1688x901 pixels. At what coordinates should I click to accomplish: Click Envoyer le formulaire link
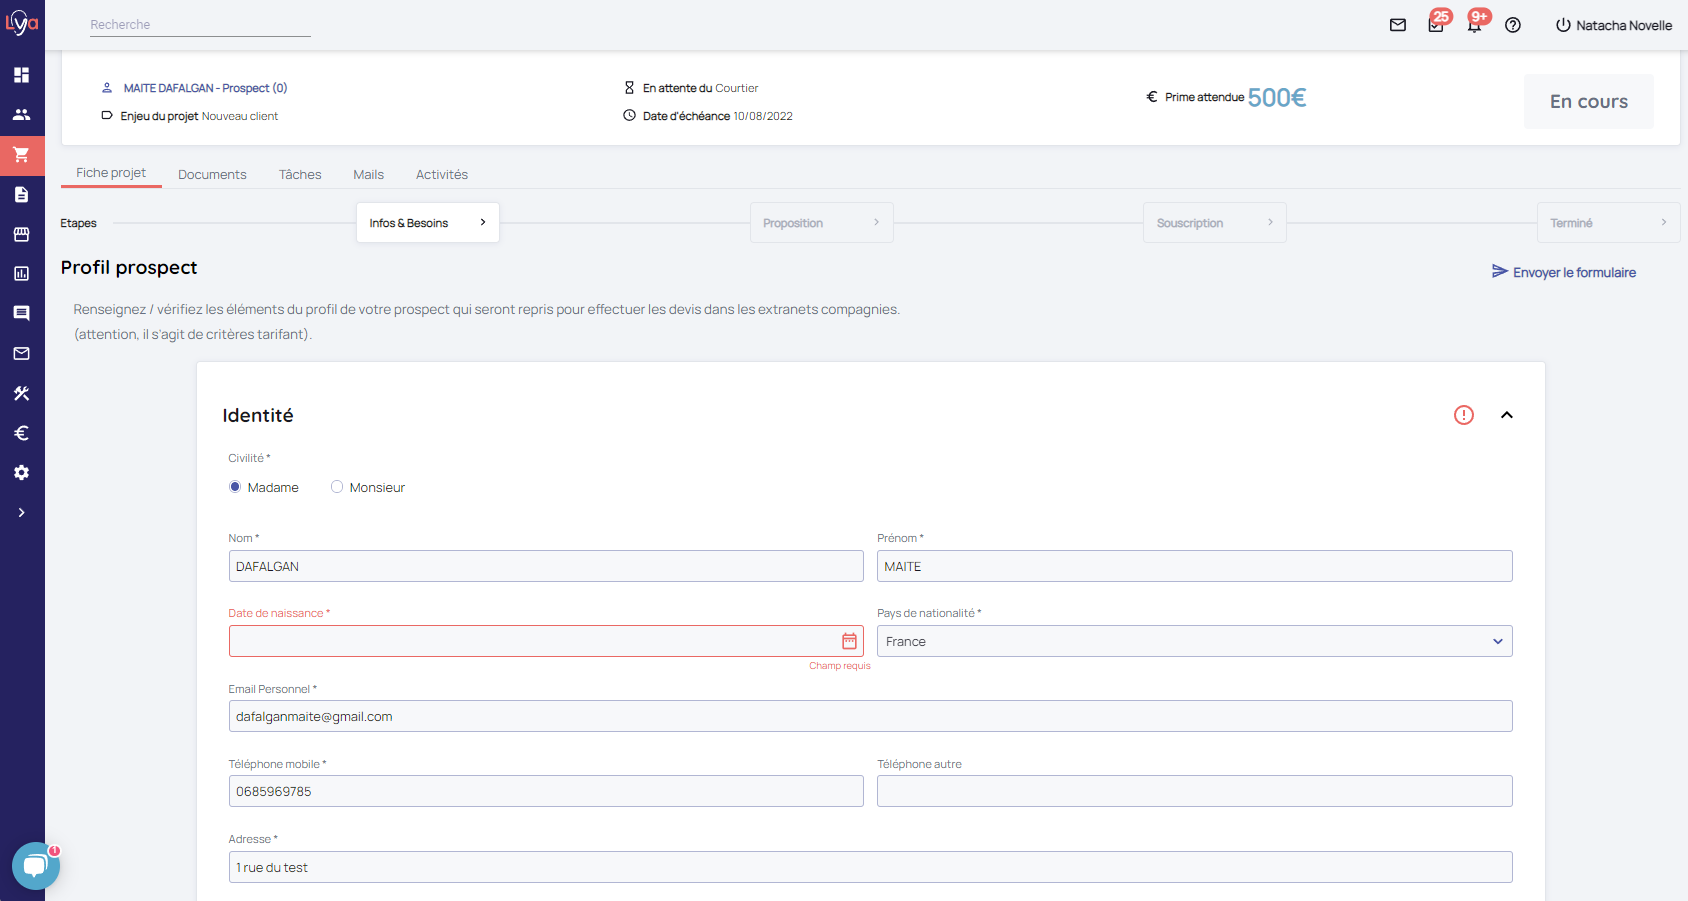click(1564, 272)
